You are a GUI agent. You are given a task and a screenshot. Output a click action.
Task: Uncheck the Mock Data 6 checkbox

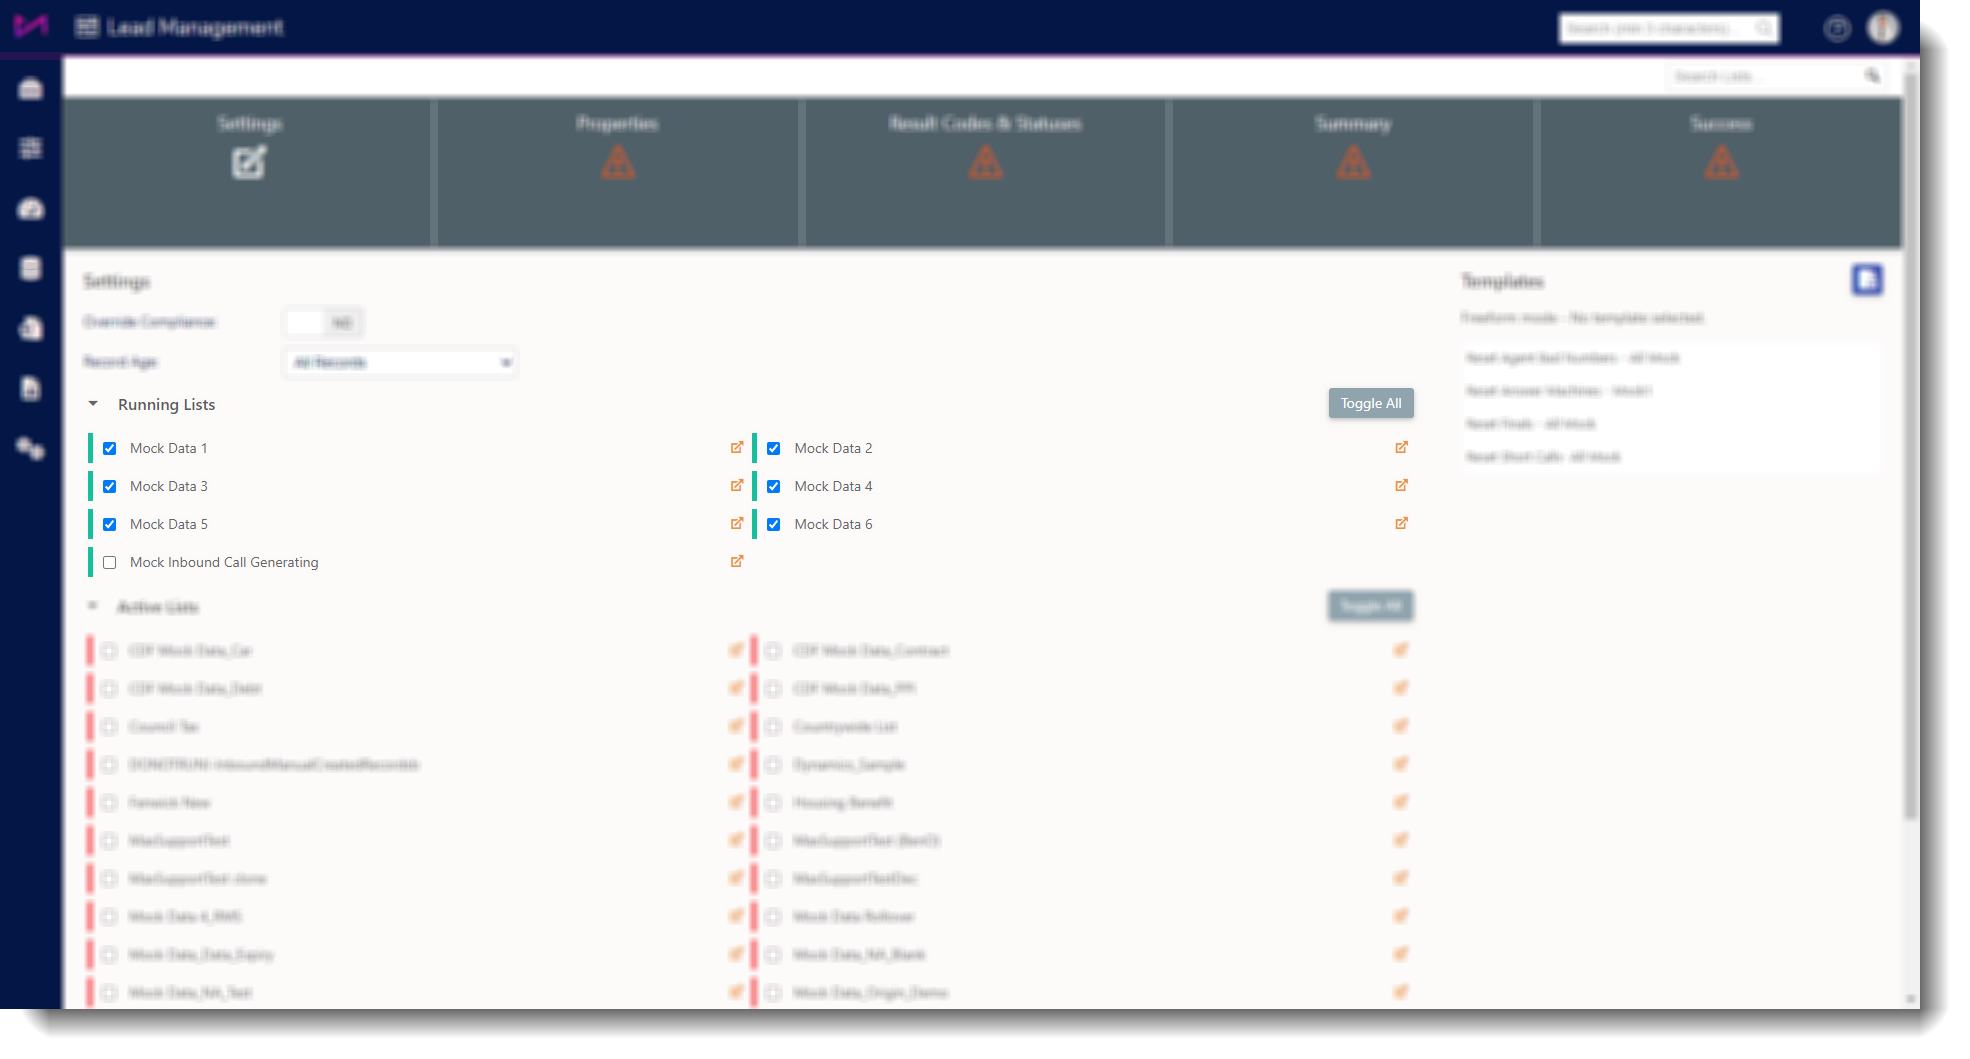pos(774,525)
